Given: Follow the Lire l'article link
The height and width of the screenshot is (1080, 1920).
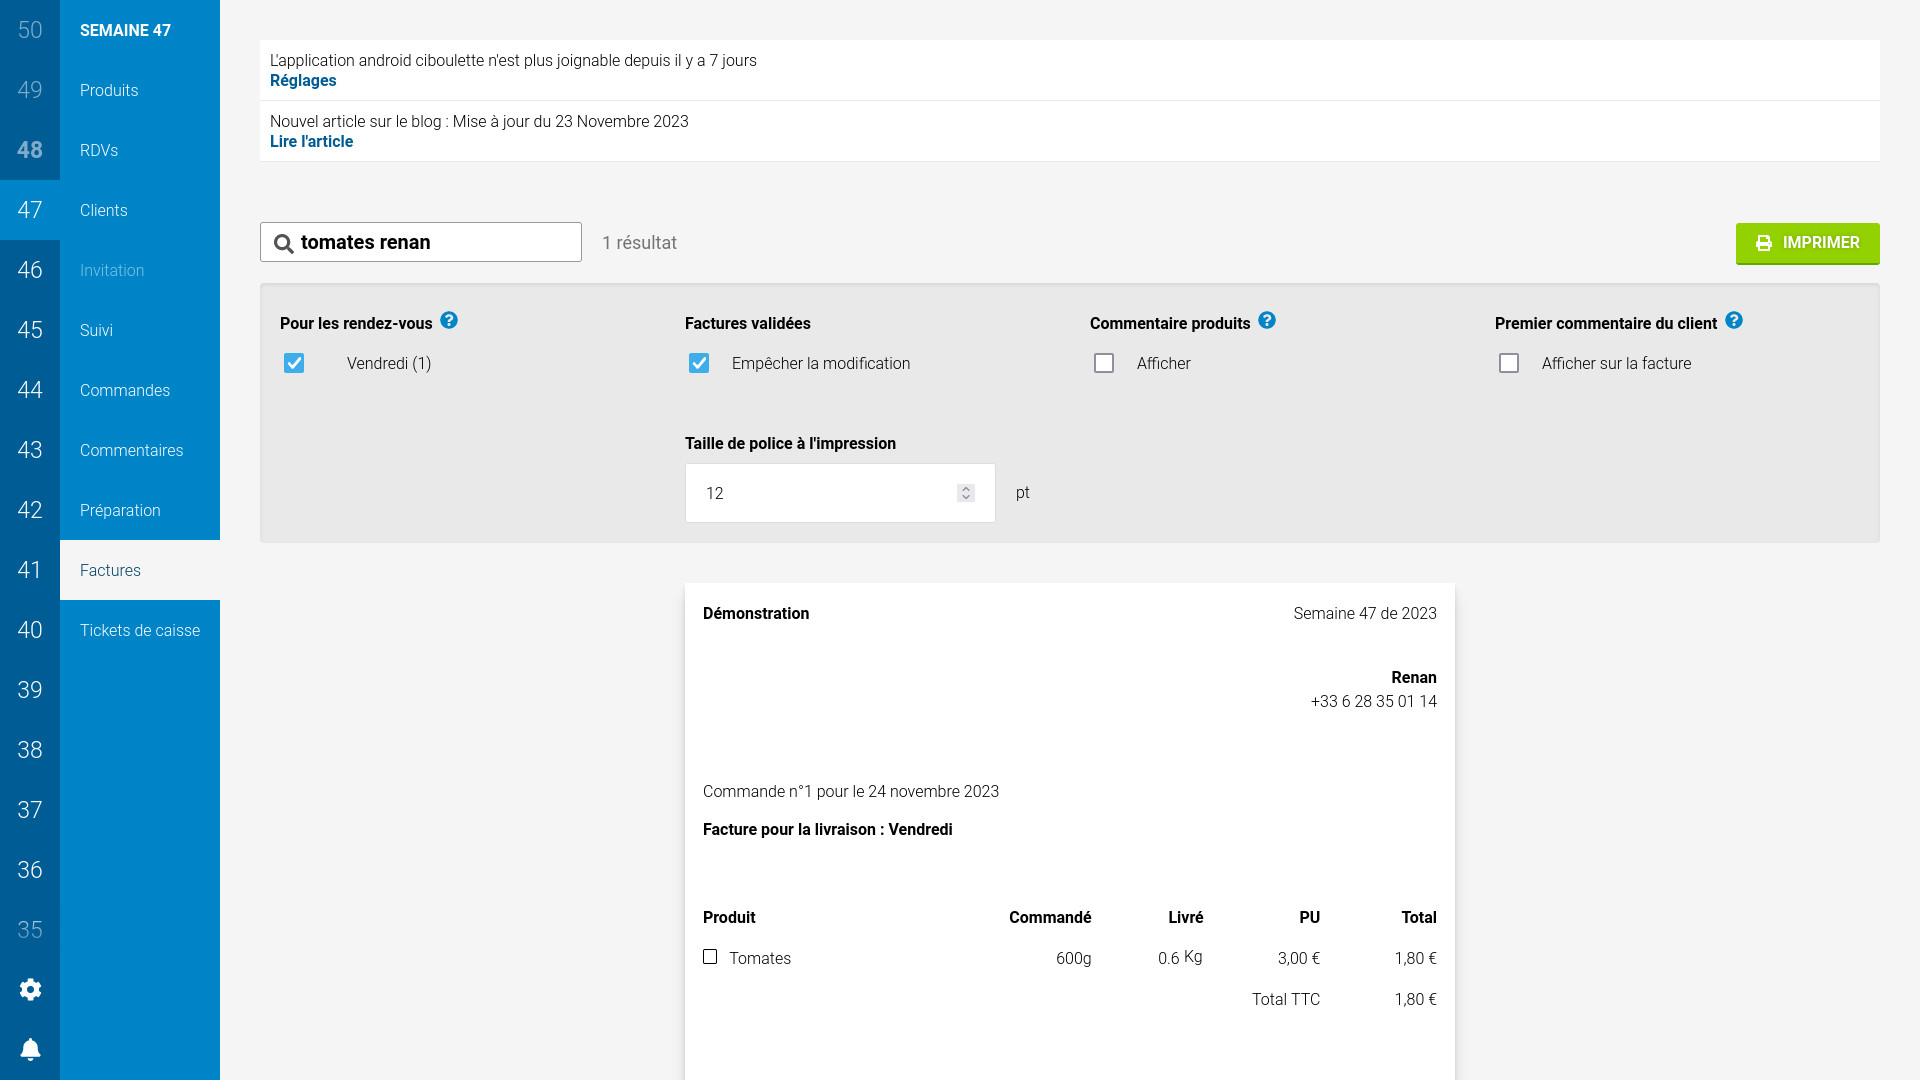Looking at the screenshot, I should (x=311, y=142).
